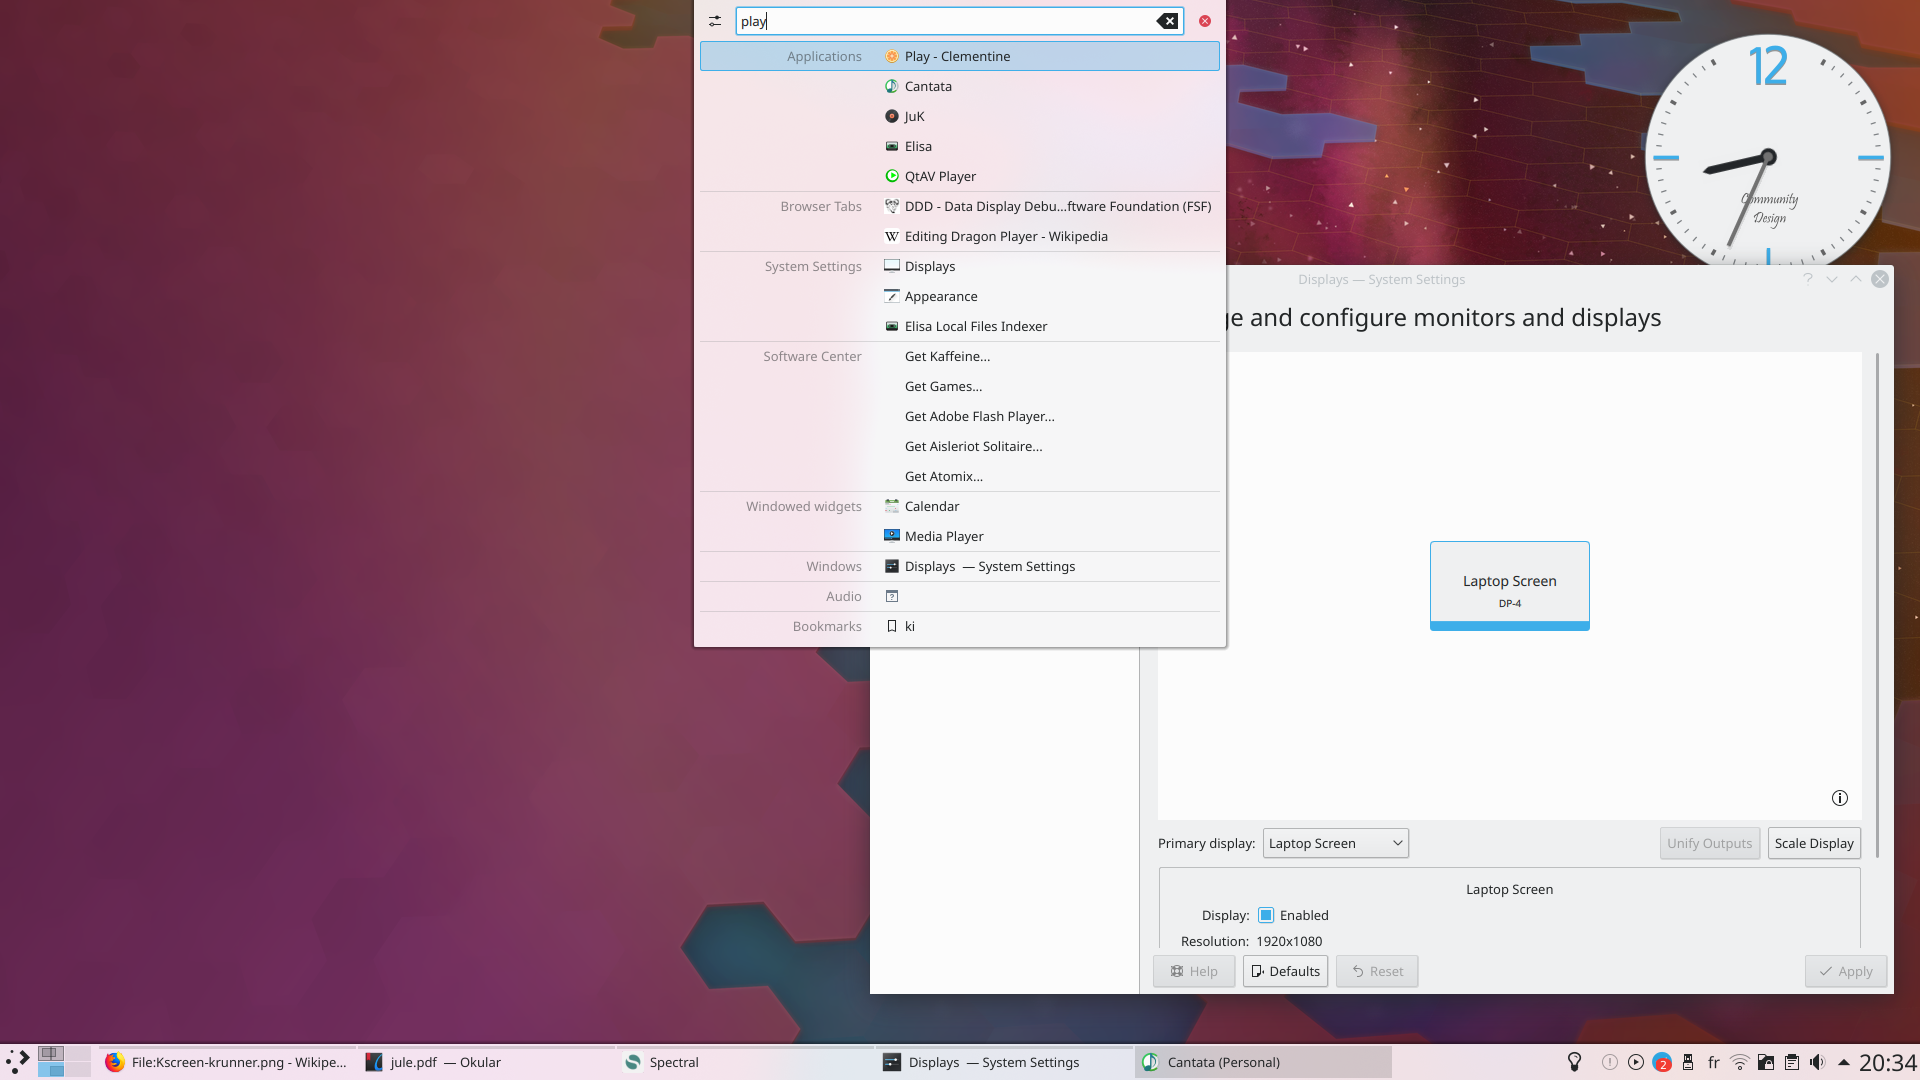Click the Wi-Fi network tray icon
1920x1080 pixels.
coord(1740,1062)
